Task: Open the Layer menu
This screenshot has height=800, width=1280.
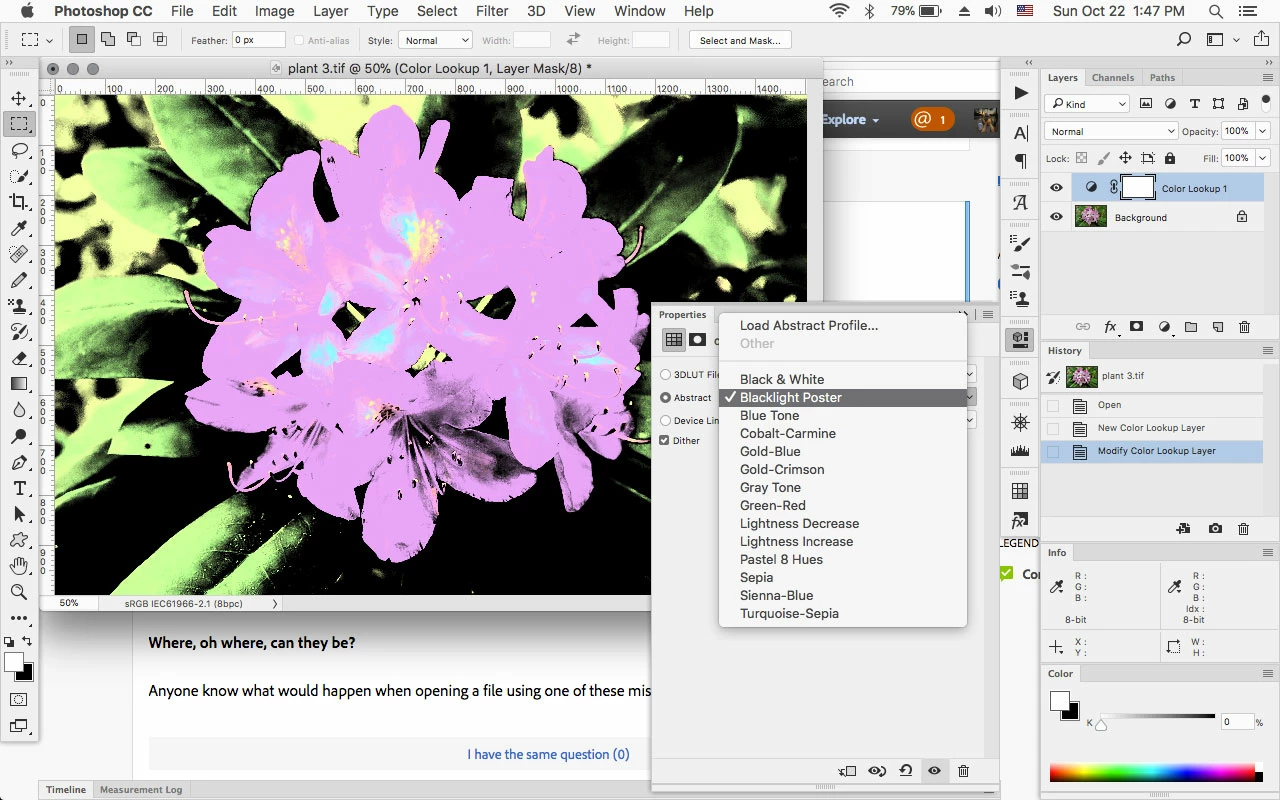Action: (x=330, y=11)
